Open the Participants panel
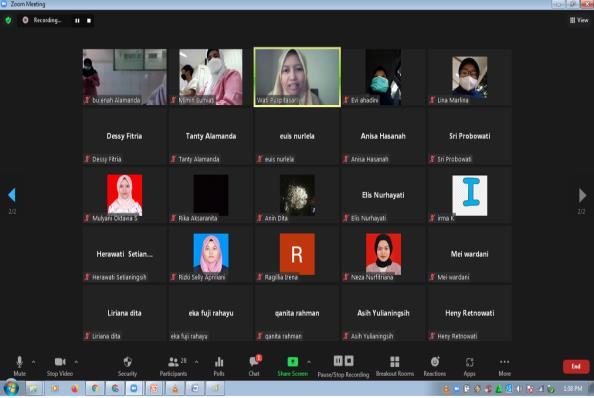Viewport: 594px width, 398px height. point(174,366)
